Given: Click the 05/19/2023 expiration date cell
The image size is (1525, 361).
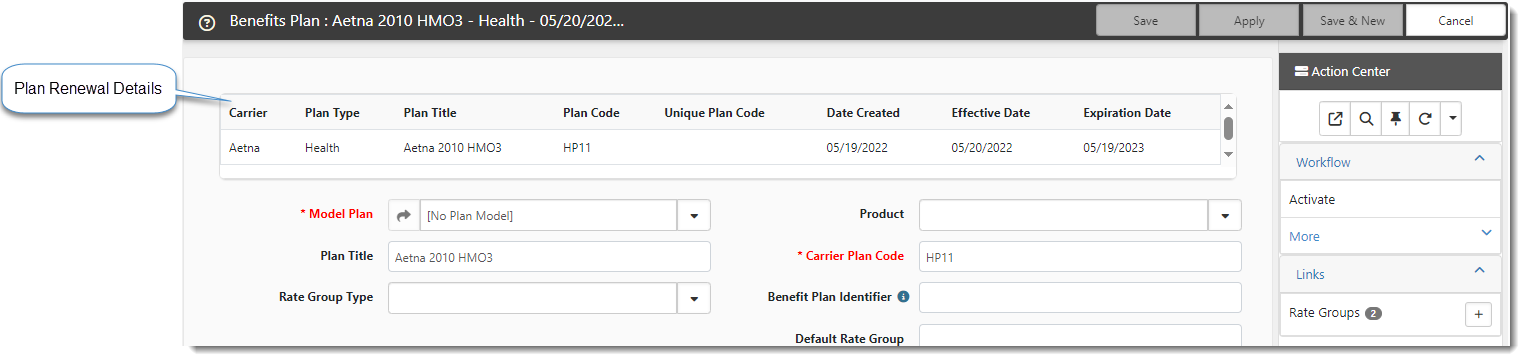Looking at the screenshot, I should 1114,148.
